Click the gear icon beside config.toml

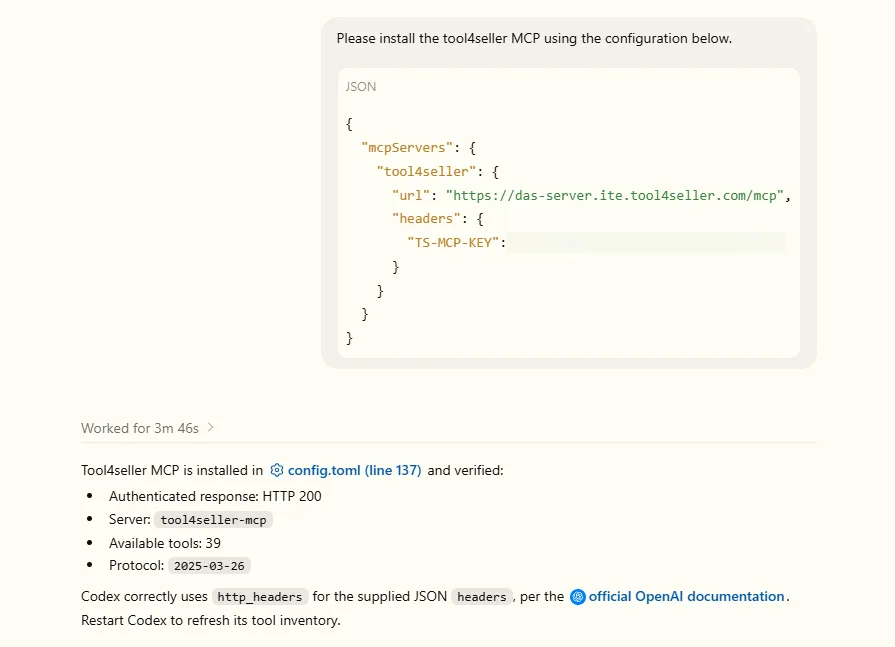277,470
